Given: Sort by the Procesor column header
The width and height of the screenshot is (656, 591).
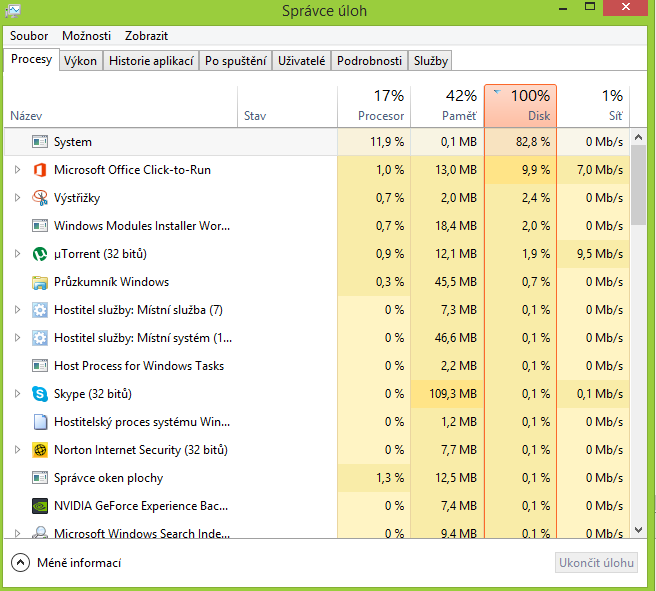Looking at the screenshot, I should point(374,106).
